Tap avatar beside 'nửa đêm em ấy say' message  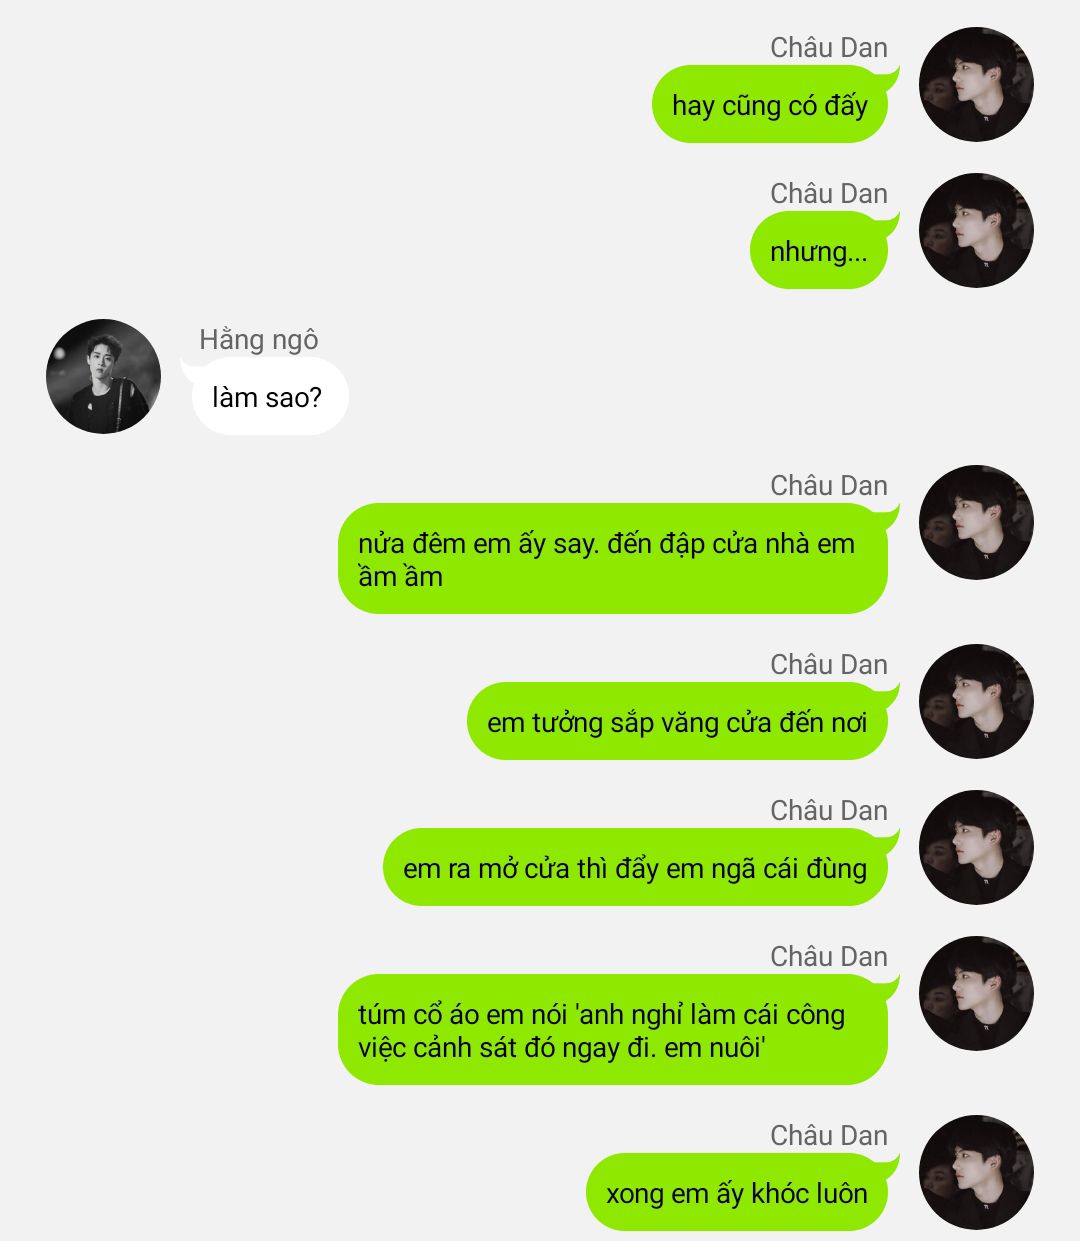pos(976,522)
